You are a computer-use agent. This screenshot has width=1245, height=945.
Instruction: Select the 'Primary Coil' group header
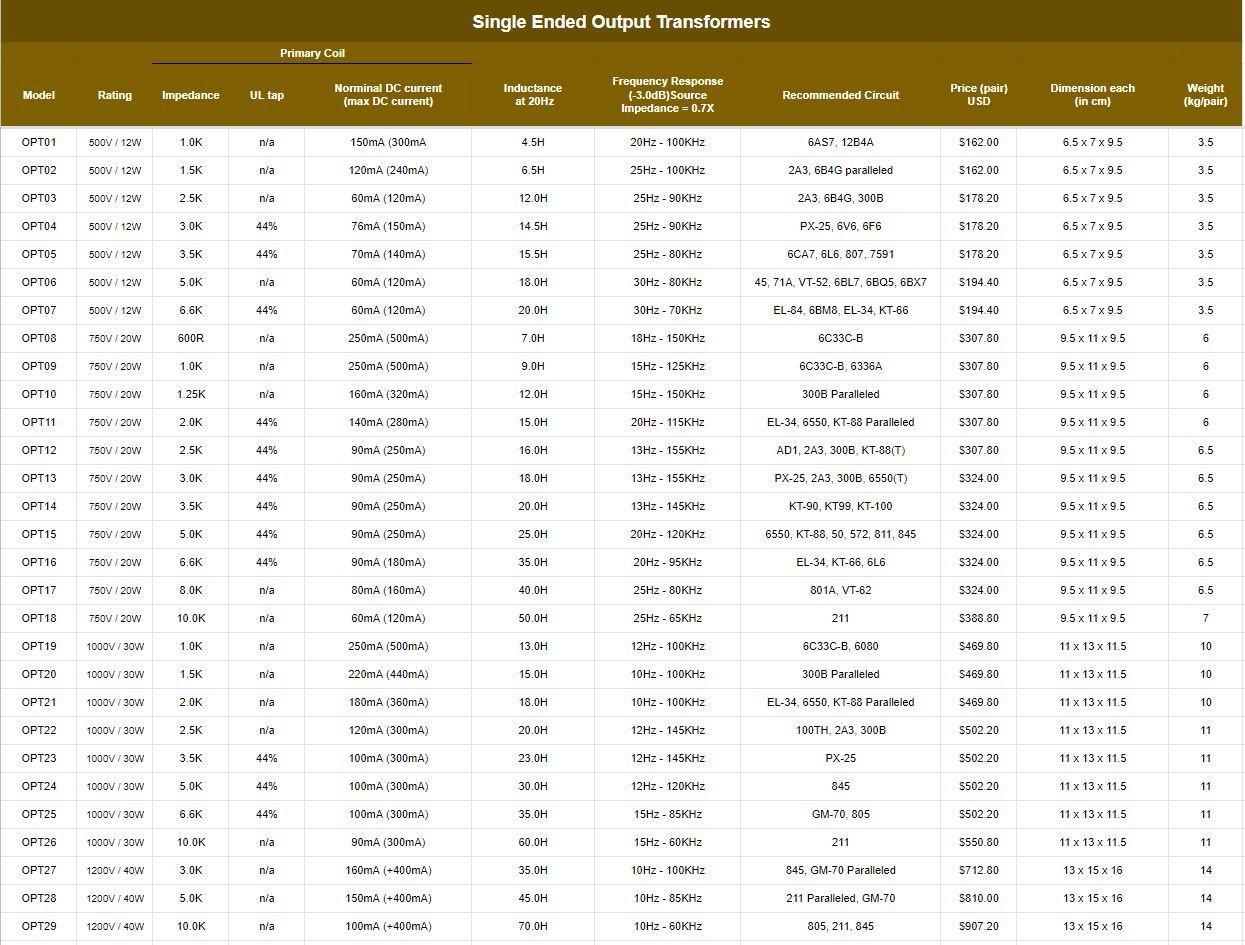pyautogui.click(x=312, y=53)
